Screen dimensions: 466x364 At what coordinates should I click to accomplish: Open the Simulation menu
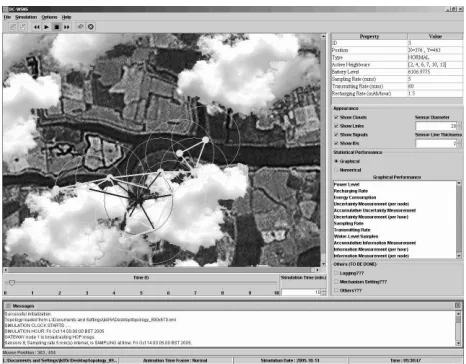click(26, 17)
